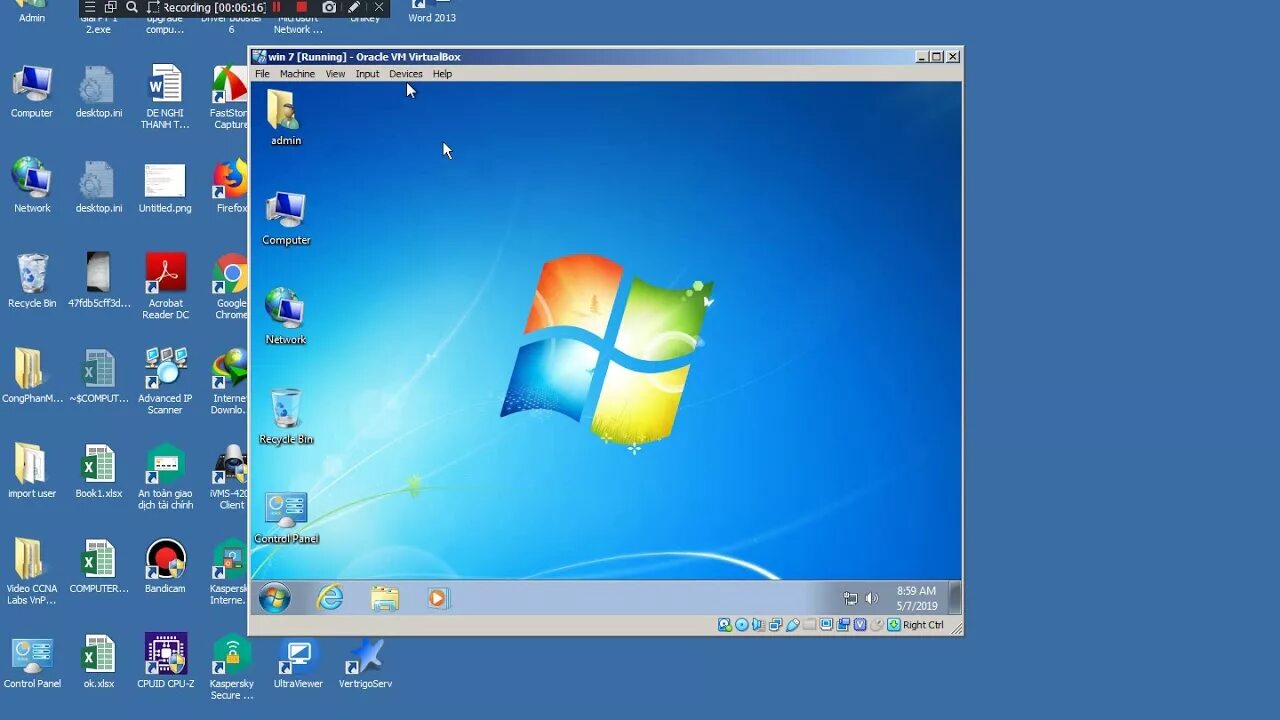Select the host Network desktop icon
Image resolution: width=1280 pixels, height=720 pixels.
point(32,186)
